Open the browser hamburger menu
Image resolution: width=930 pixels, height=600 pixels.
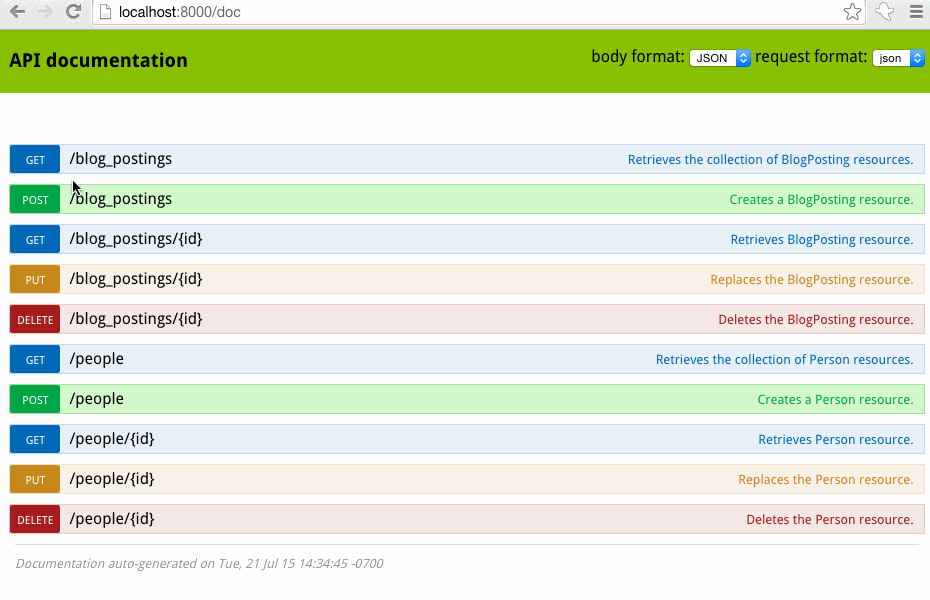click(x=916, y=12)
